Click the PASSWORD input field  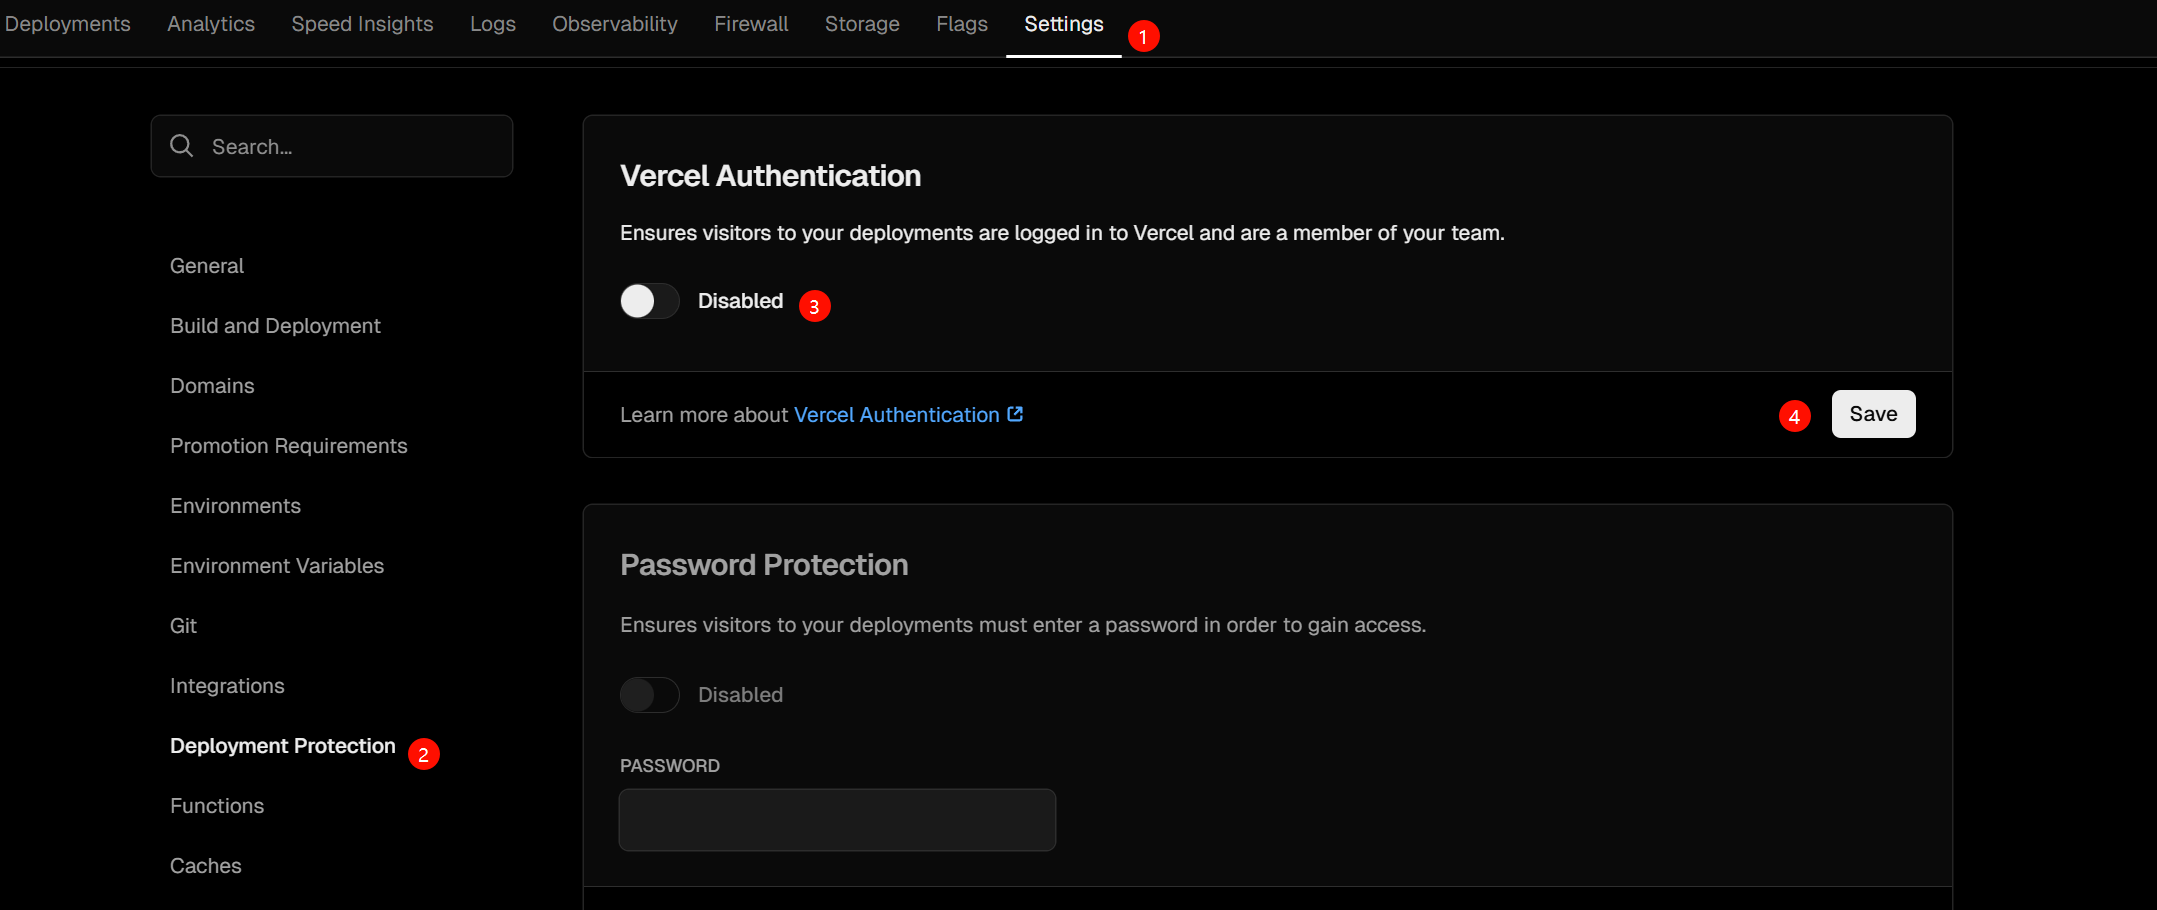click(x=837, y=820)
